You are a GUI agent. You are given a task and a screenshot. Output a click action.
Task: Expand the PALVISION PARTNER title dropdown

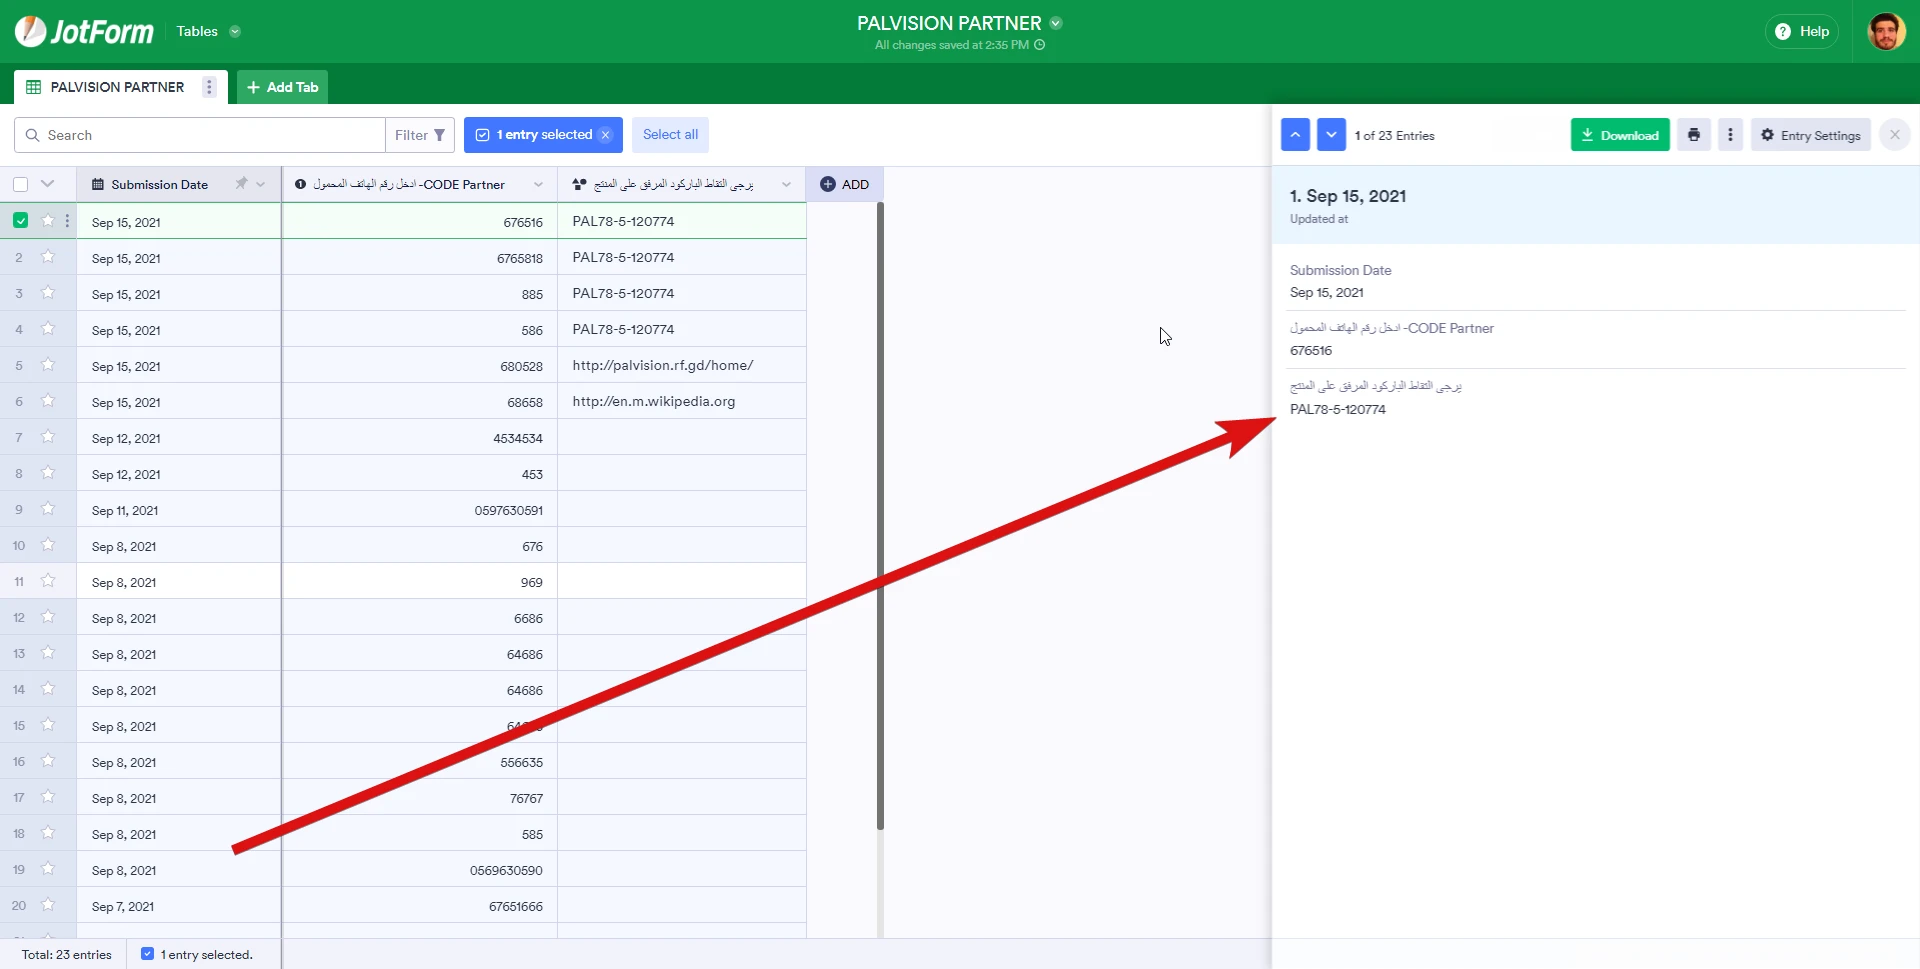click(1056, 23)
